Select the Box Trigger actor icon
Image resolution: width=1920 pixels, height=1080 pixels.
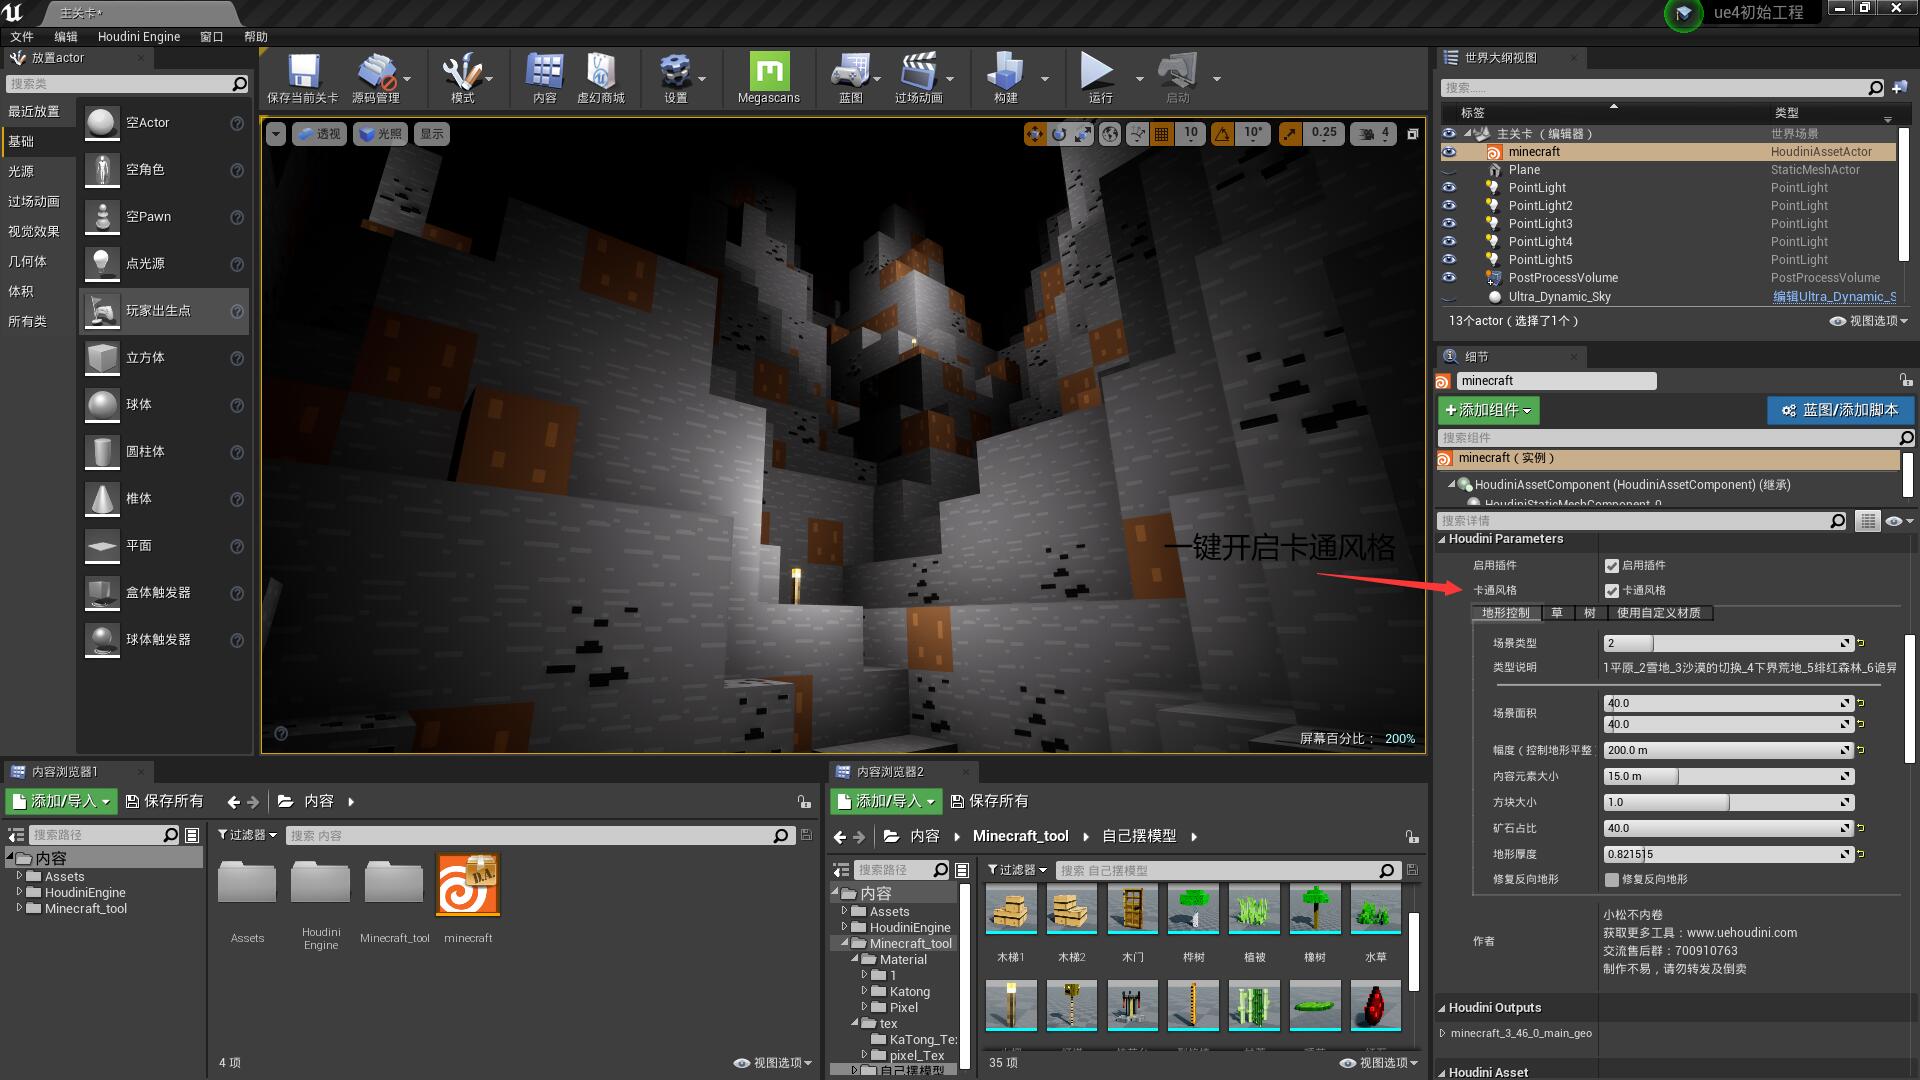click(x=101, y=593)
